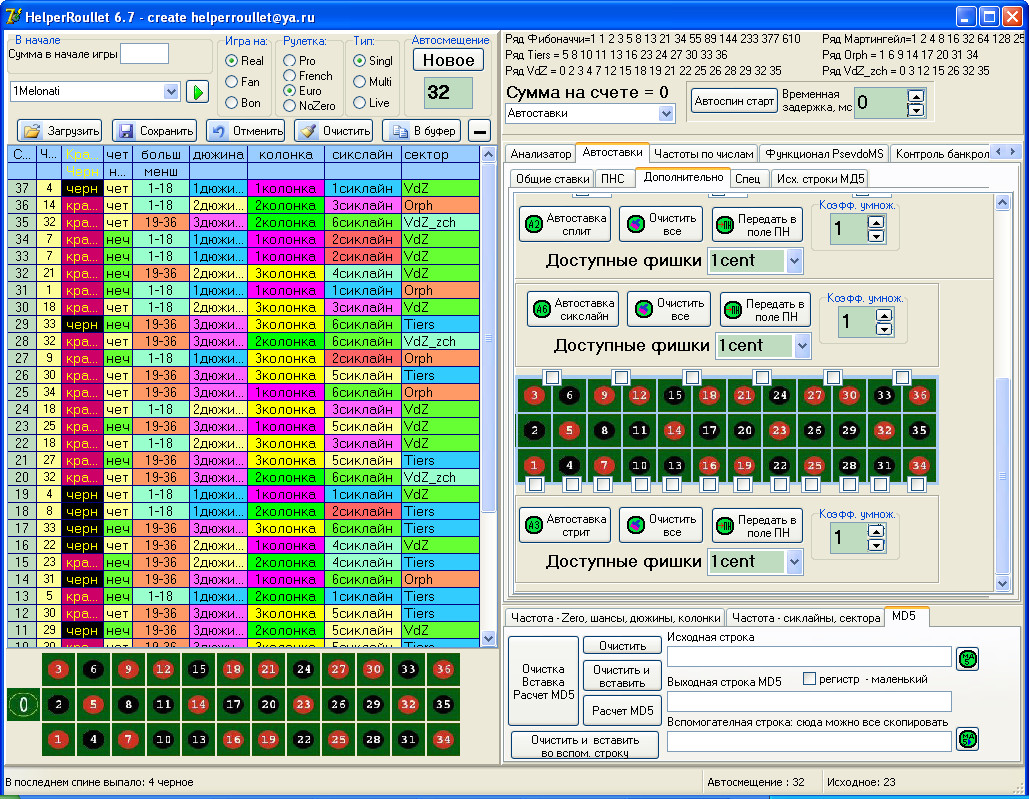Click the Очистить brush button in toolbar
The image size is (1029, 799).
point(334,131)
